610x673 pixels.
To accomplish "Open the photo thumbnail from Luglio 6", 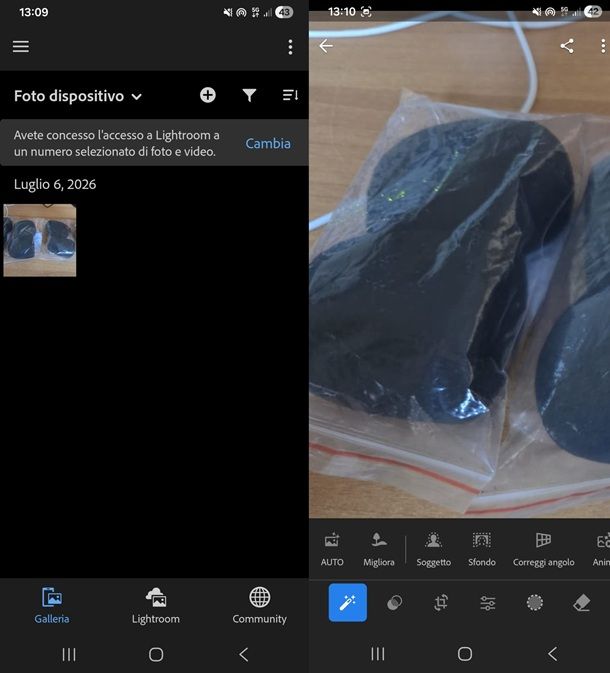I will pyautogui.click(x=40, y=240).
